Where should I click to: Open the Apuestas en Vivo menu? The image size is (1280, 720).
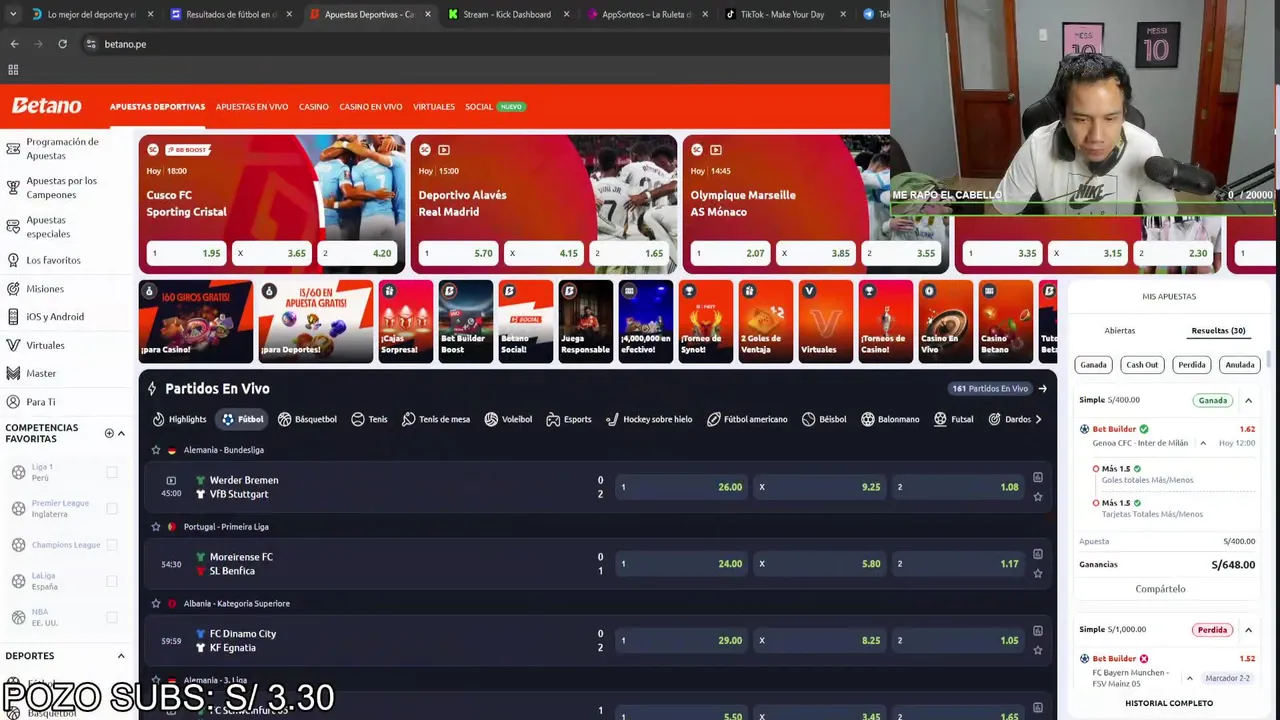(252, 107)
